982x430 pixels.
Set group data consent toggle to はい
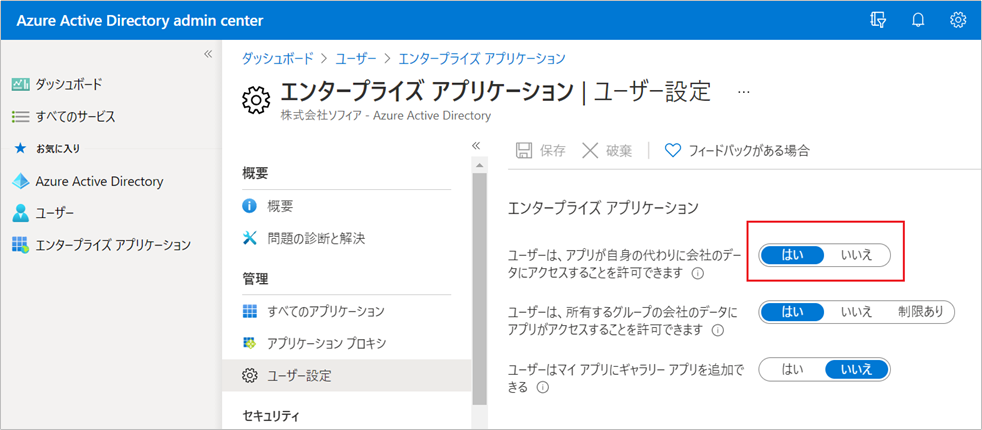(792, 312)
